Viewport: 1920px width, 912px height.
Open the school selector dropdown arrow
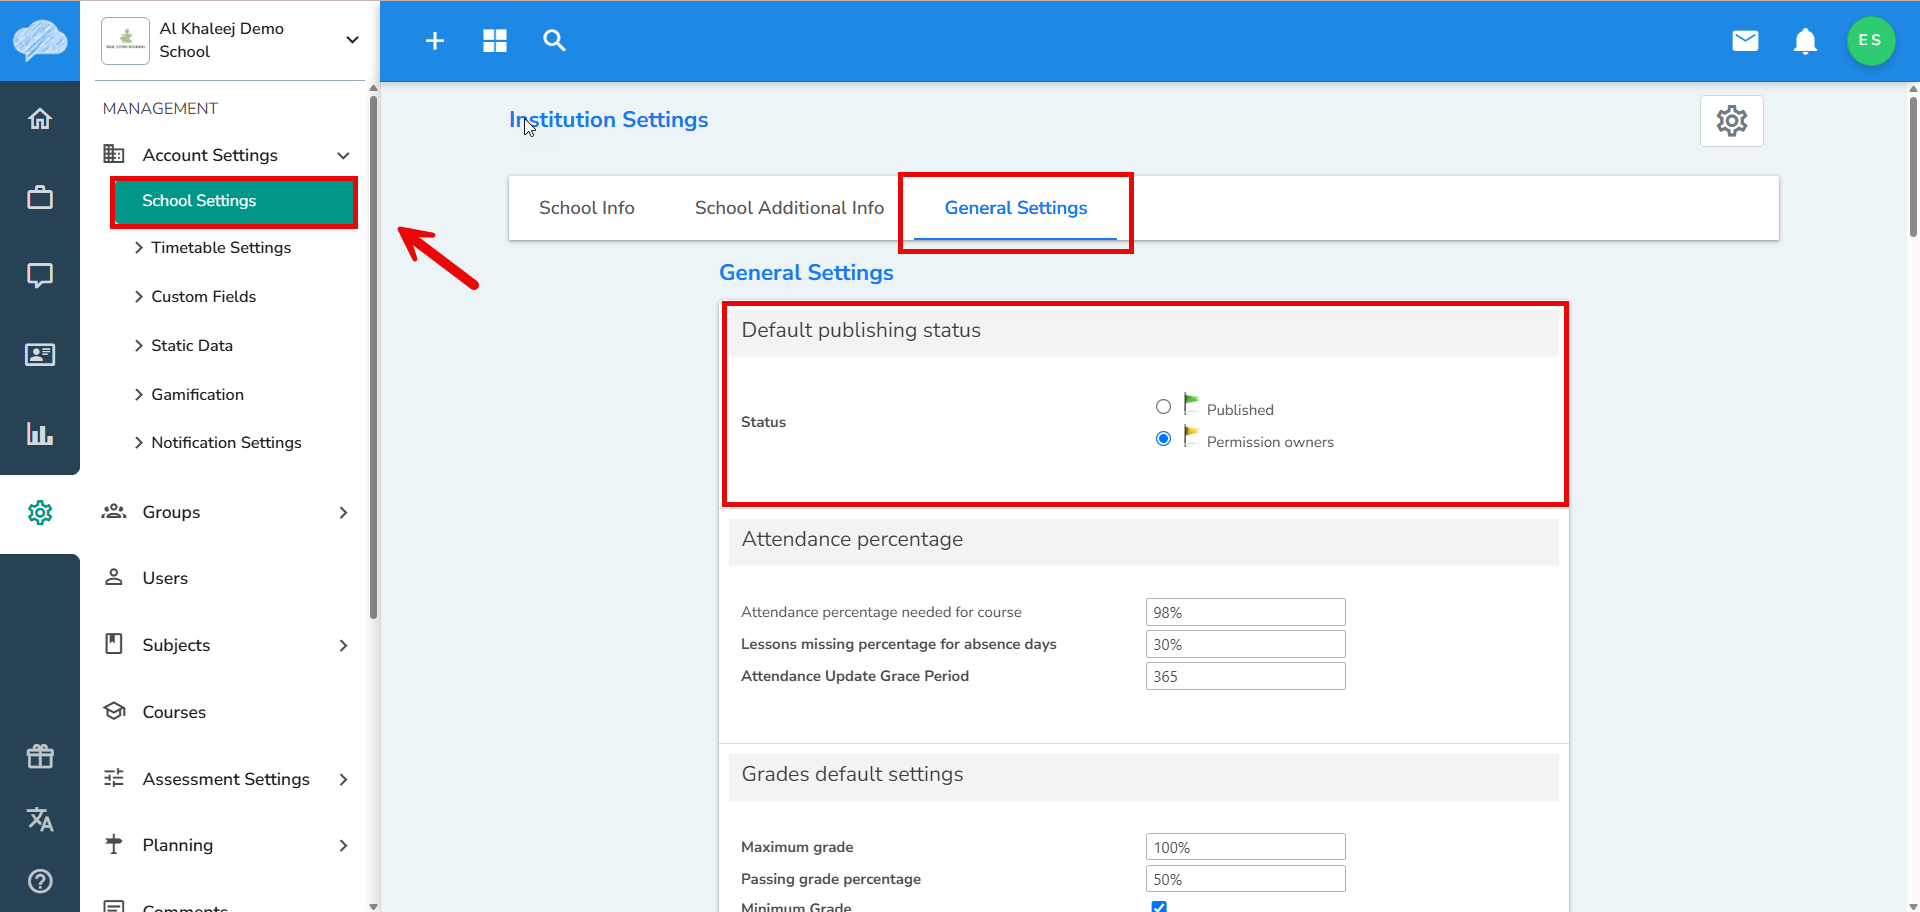pos(352,40)
